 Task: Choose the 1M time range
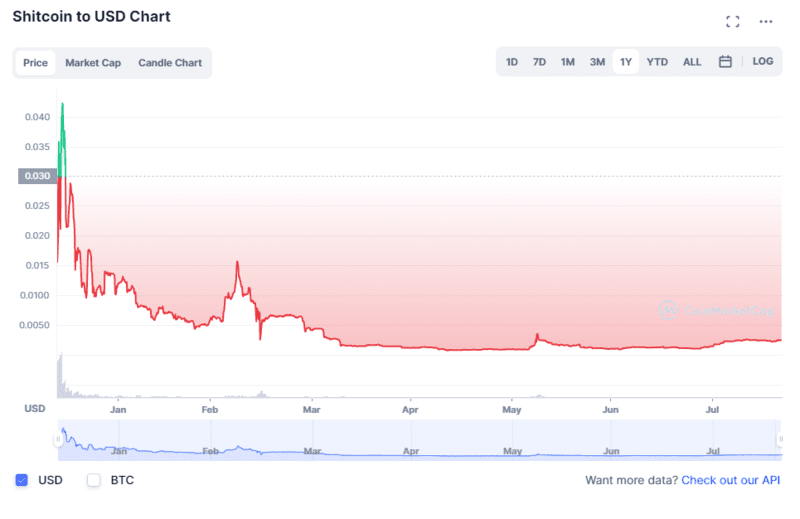click(567, 62)
